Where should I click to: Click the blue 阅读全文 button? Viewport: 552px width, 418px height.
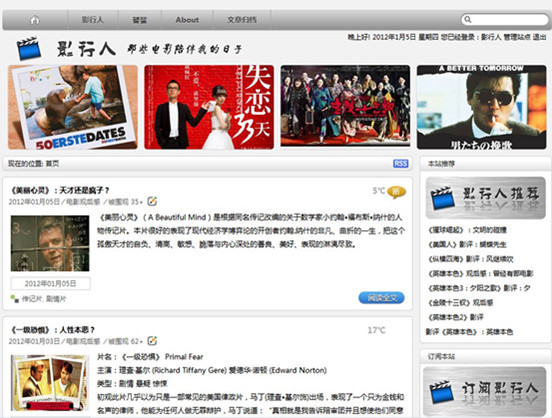pos(382,298)
